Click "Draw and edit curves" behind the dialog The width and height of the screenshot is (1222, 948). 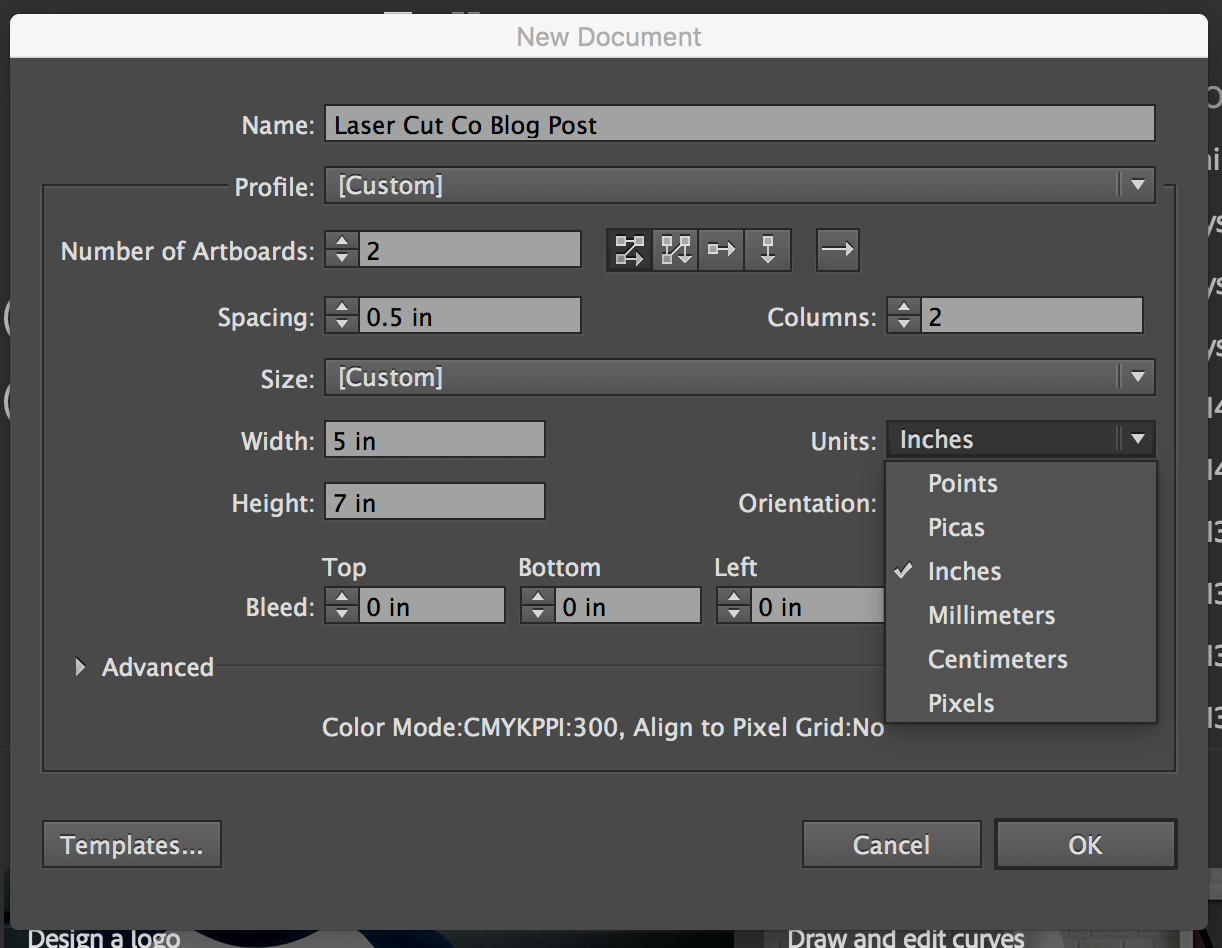coord(906,938)
